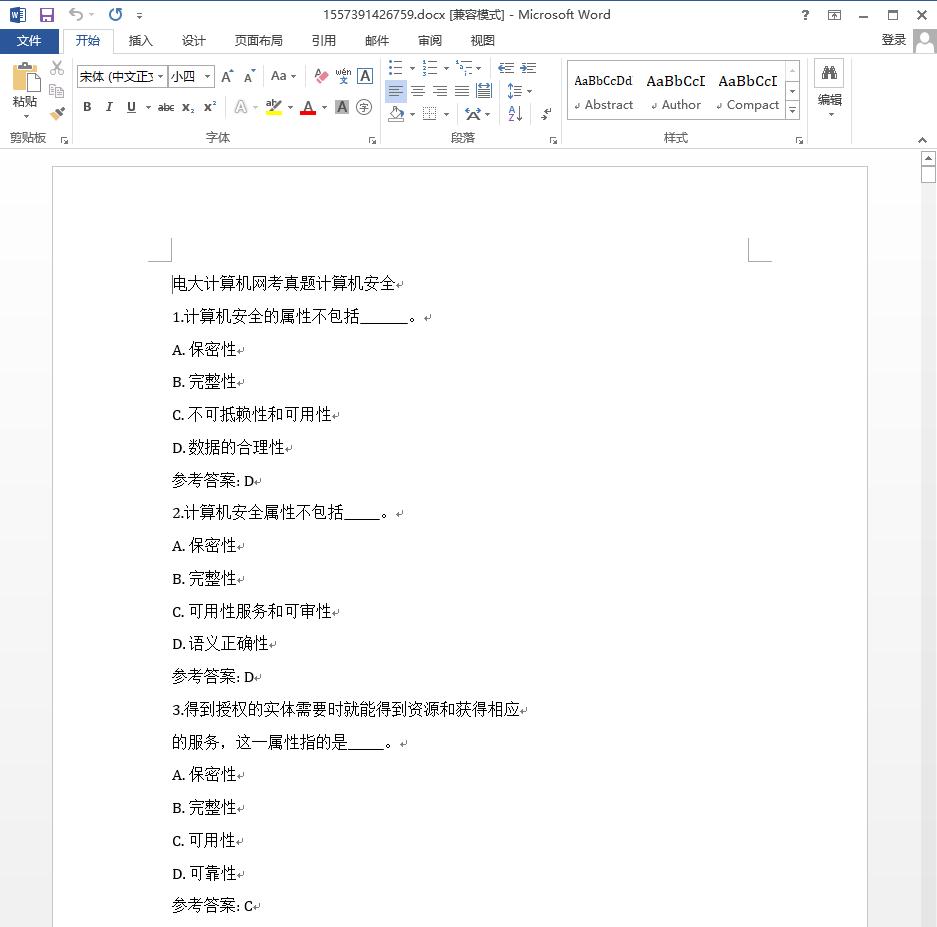
Task: Click the text highlight color icon
Action: 272,106
